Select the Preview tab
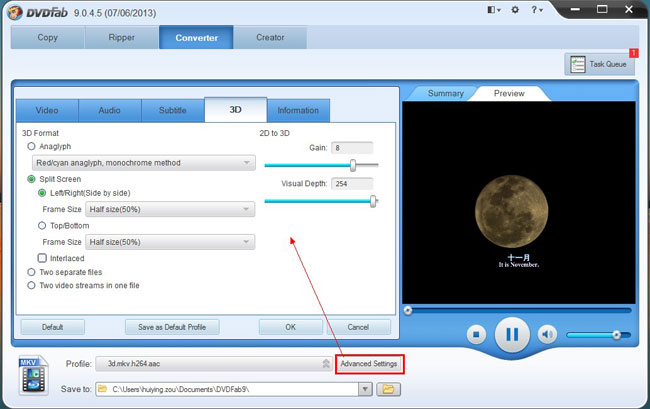Image resolution: width=650 pixels, height=409 pixels. 509,93
